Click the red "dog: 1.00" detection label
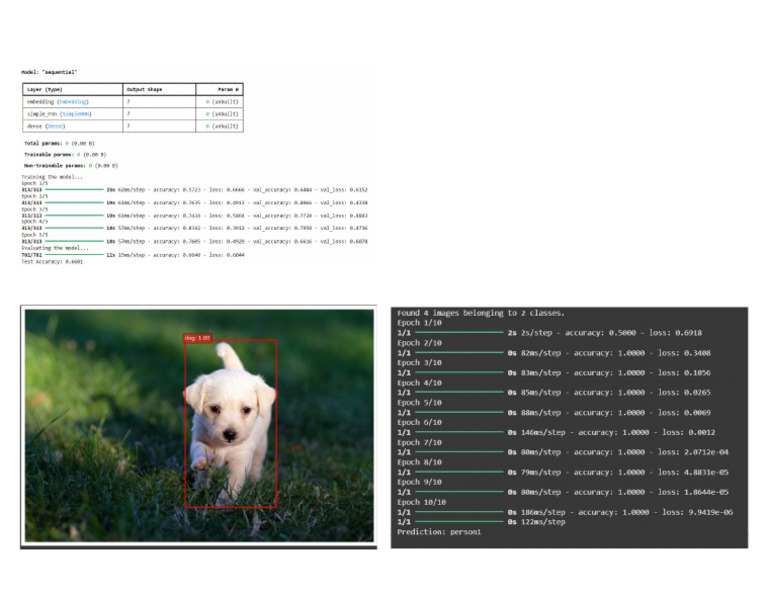The width and height of the screenshot is (768, 594). pos(197,338)
